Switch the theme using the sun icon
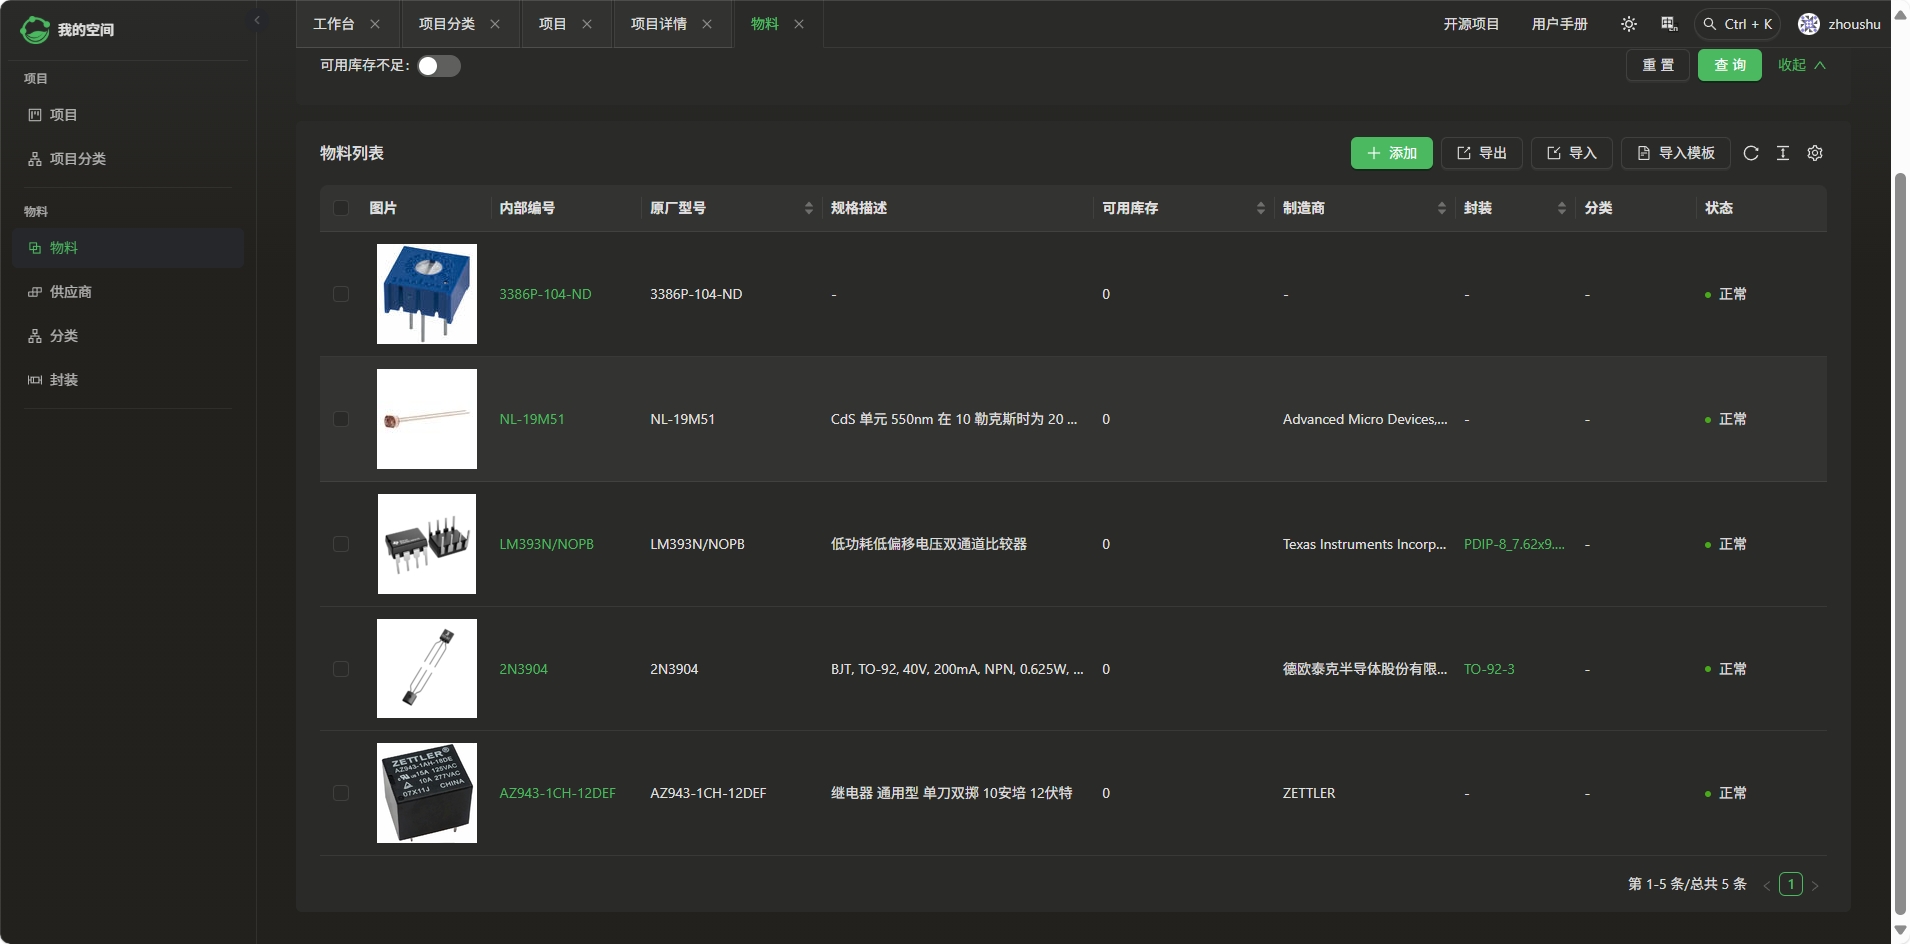This screenshot has height=944, width=1910. pyautogui.click(x=1629, y=24)
